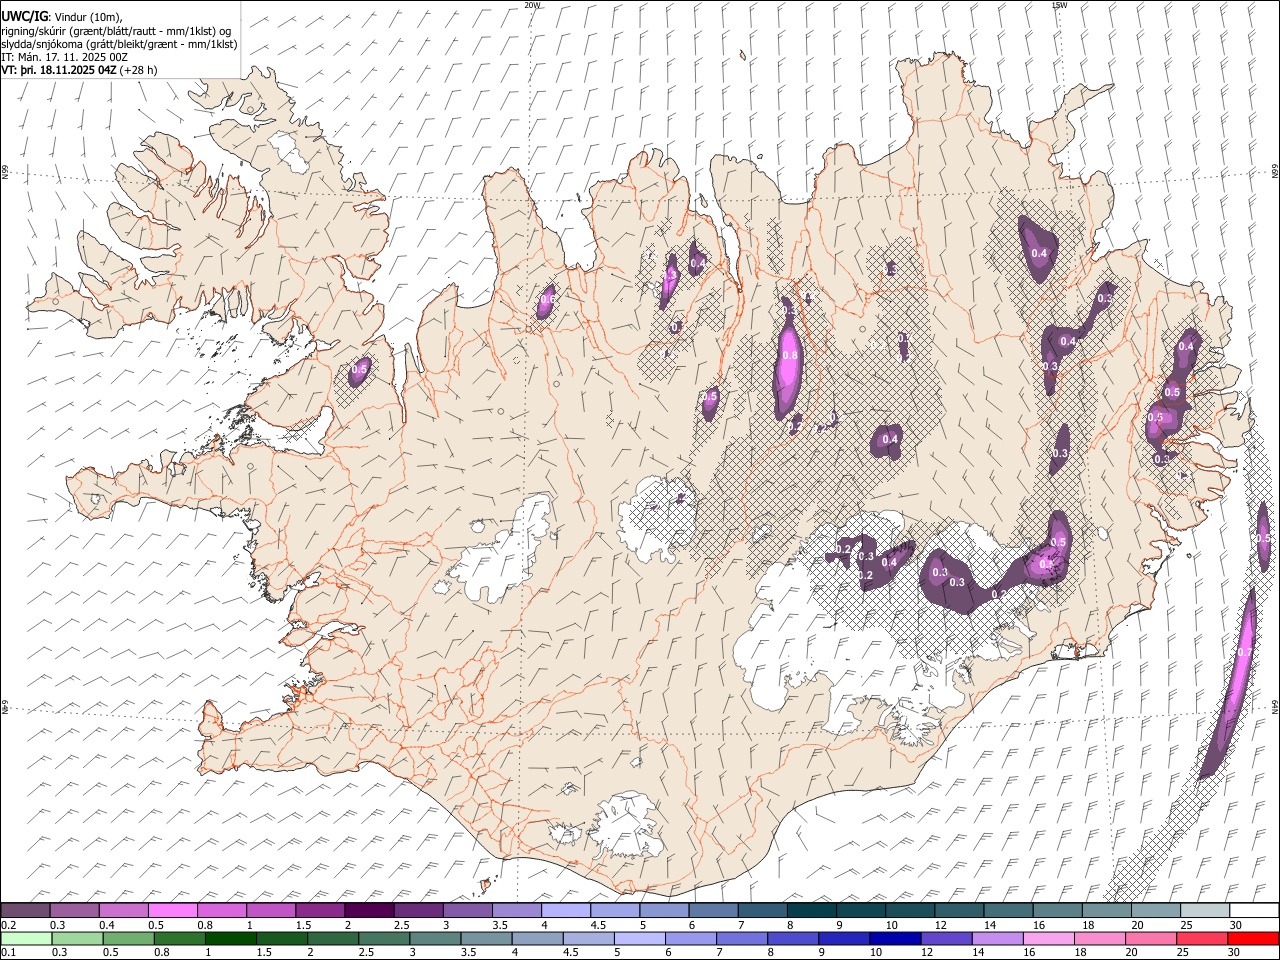Select initial time 'IT: Mán. 17. 11. 2025 00Z'
Screen dimensions: 1280x960
65,58
